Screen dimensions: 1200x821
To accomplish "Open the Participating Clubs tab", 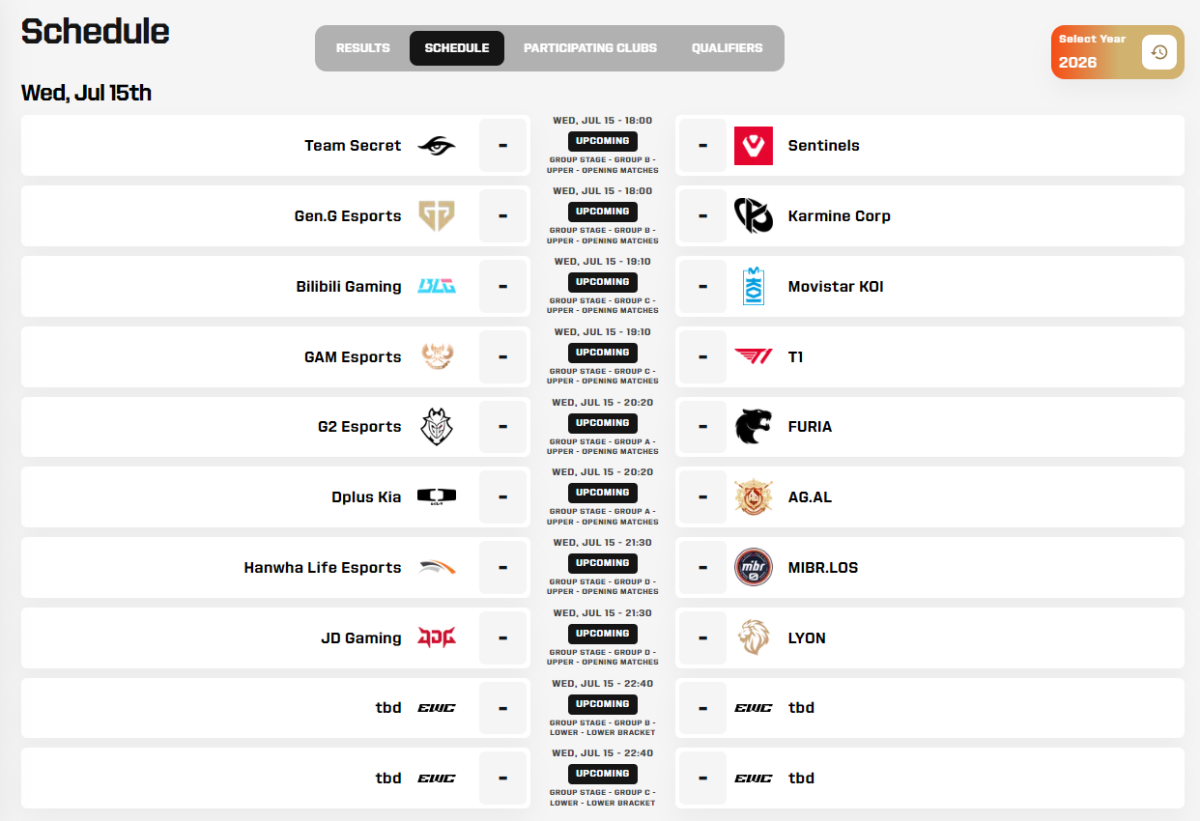I will (590, 48).
